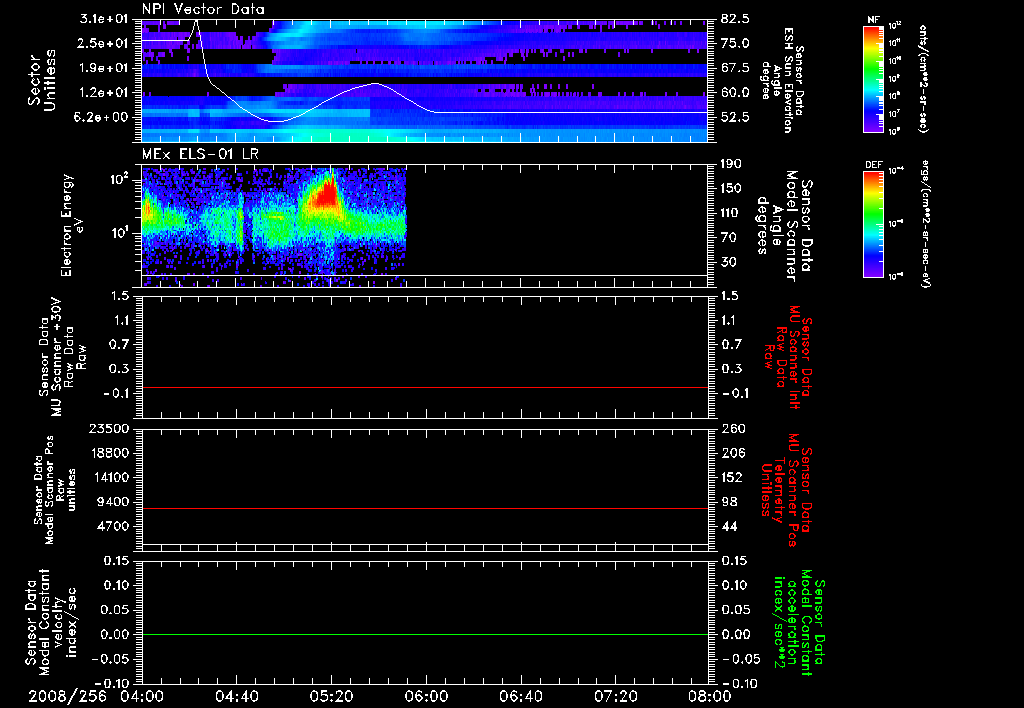Click the 260 telemetry tick label
This screenshot has height=708, width=1024.
(x=732, y=428)
